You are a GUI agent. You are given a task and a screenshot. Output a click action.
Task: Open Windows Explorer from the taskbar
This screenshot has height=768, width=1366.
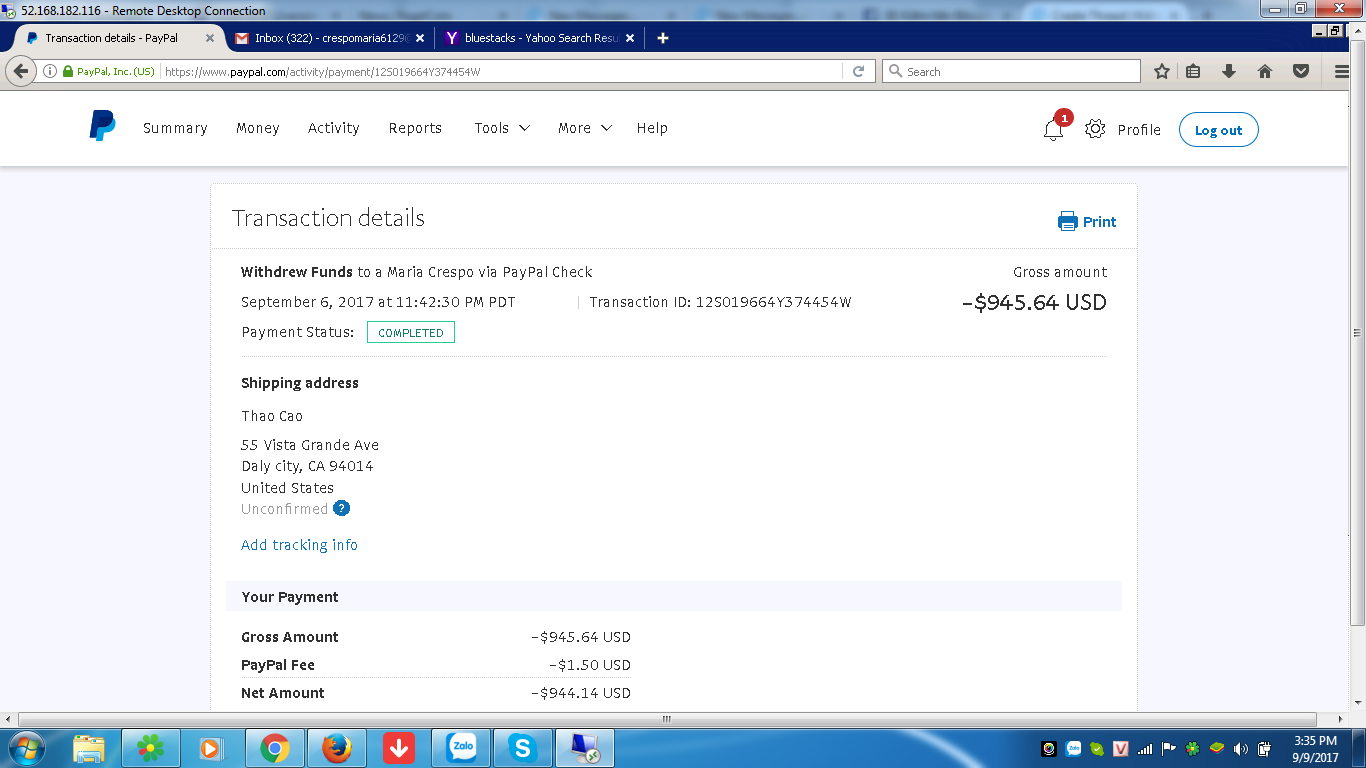click(89, 748)
